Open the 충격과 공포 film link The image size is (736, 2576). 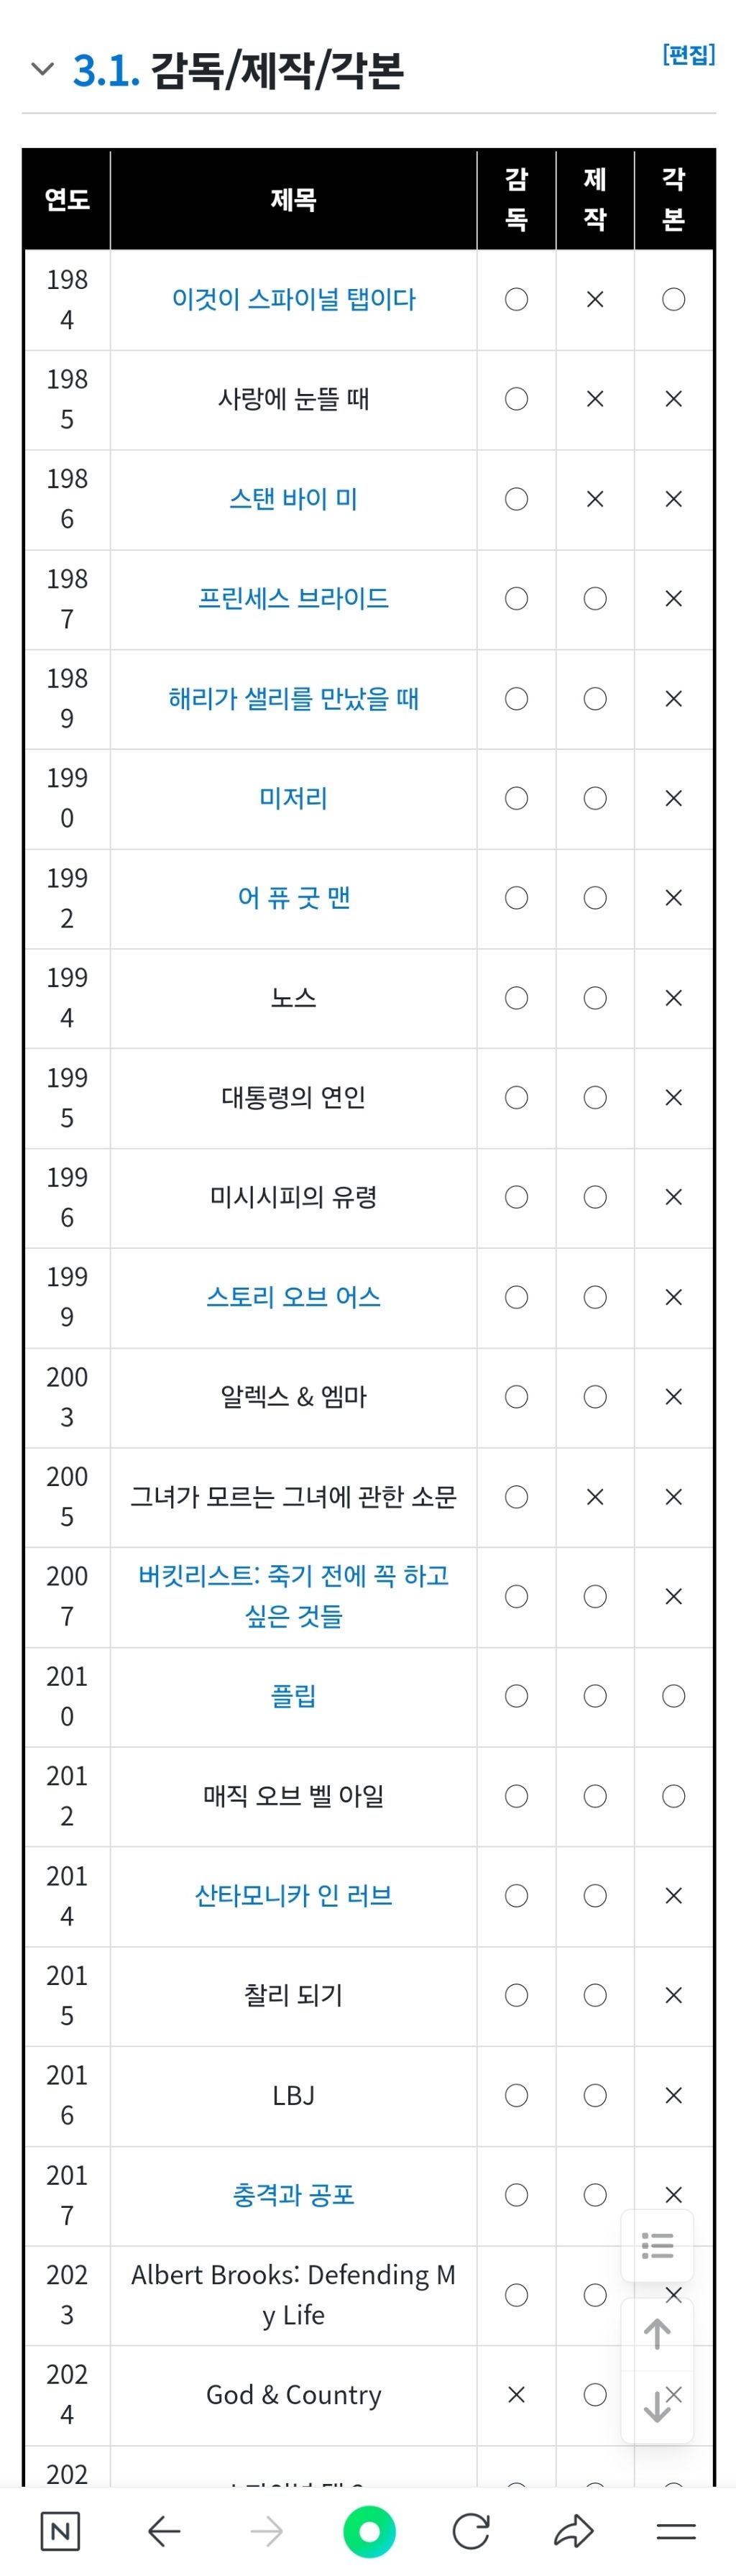(x=293, y=2195)
